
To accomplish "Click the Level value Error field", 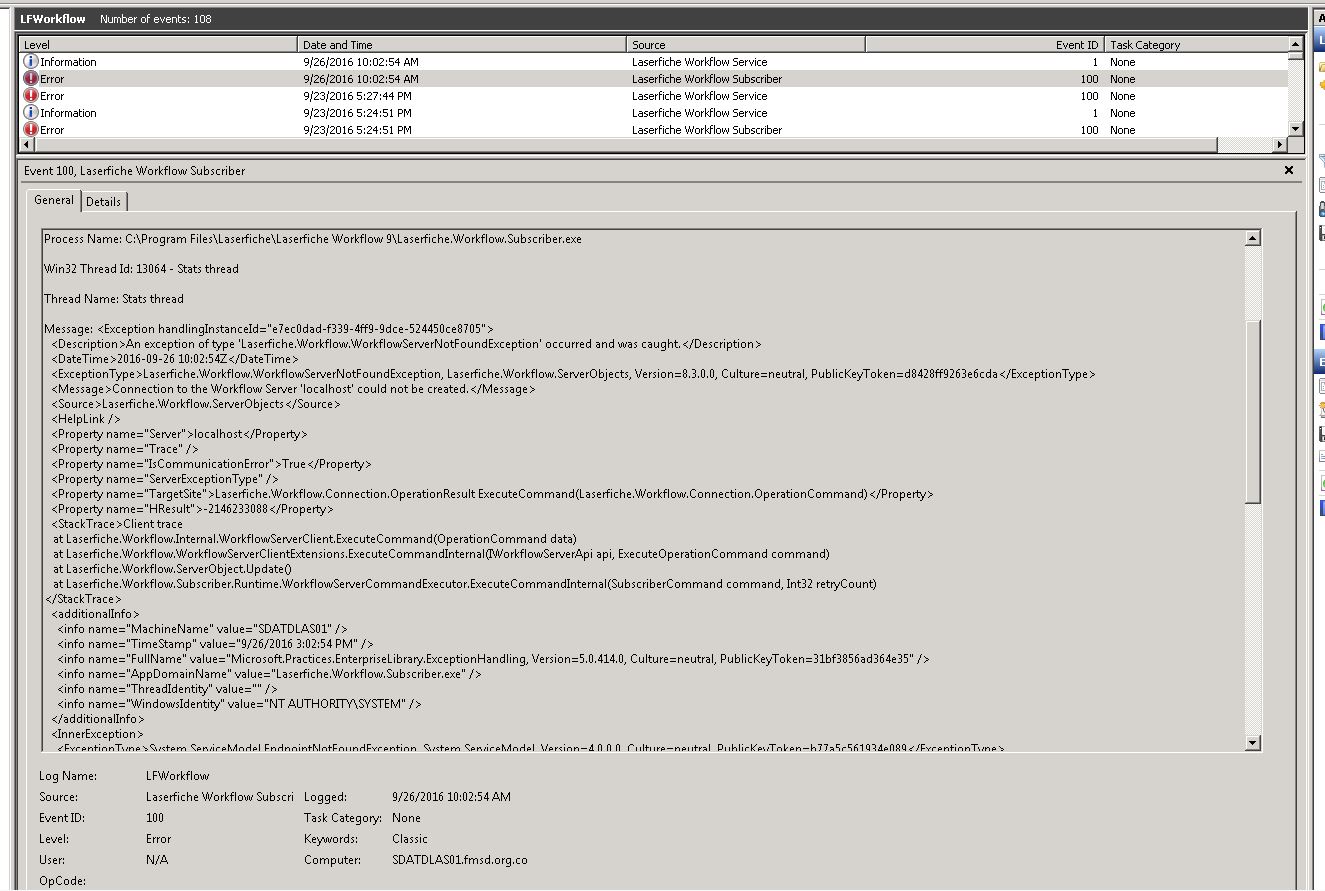I will click(158, 839).
